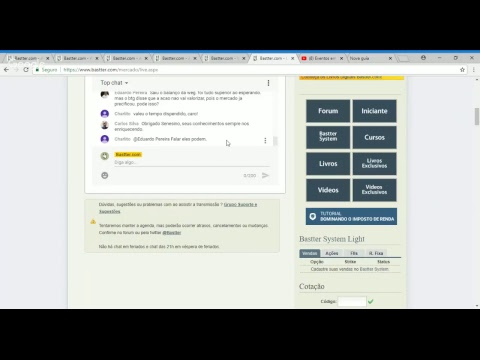The height and width of the screenshot is (360, 480).
Task: Open the Chrome three-dot menu
Action: pos(474,70)
